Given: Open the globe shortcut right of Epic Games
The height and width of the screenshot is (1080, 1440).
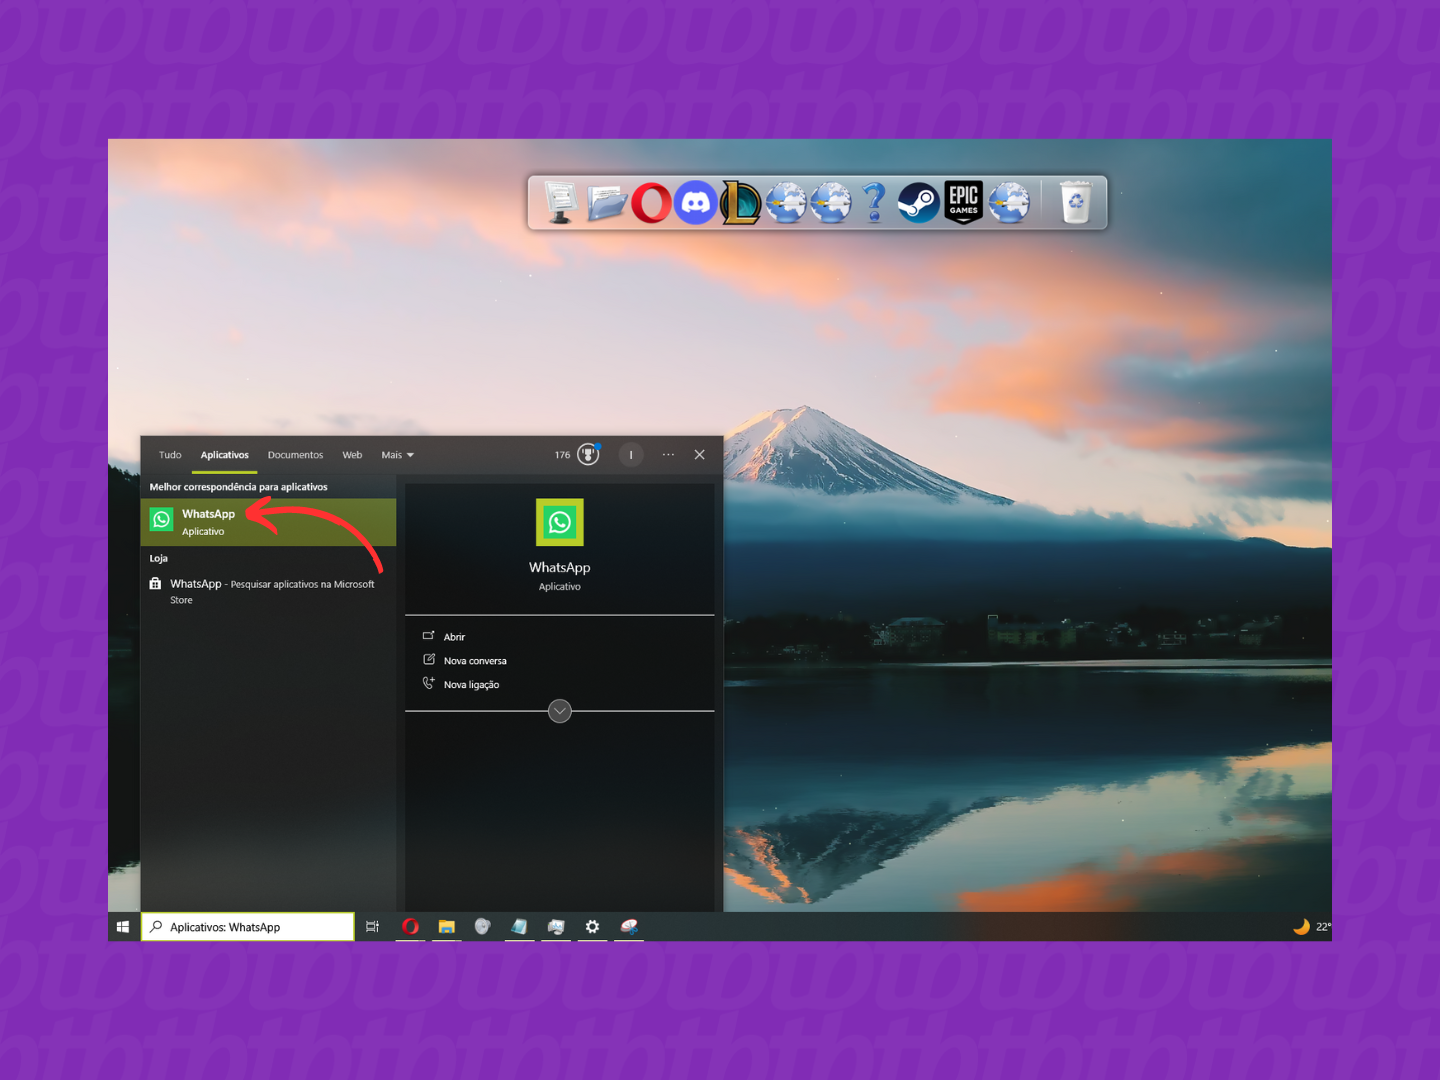Looking at the screenshot, I should [x=1009, y=203].
